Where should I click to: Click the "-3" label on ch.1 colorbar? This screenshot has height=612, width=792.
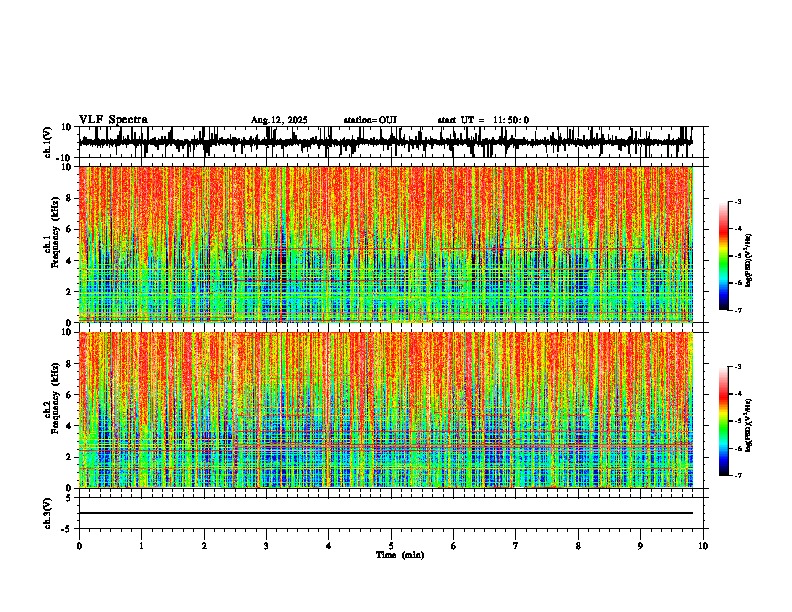click(x=738, y=201)
